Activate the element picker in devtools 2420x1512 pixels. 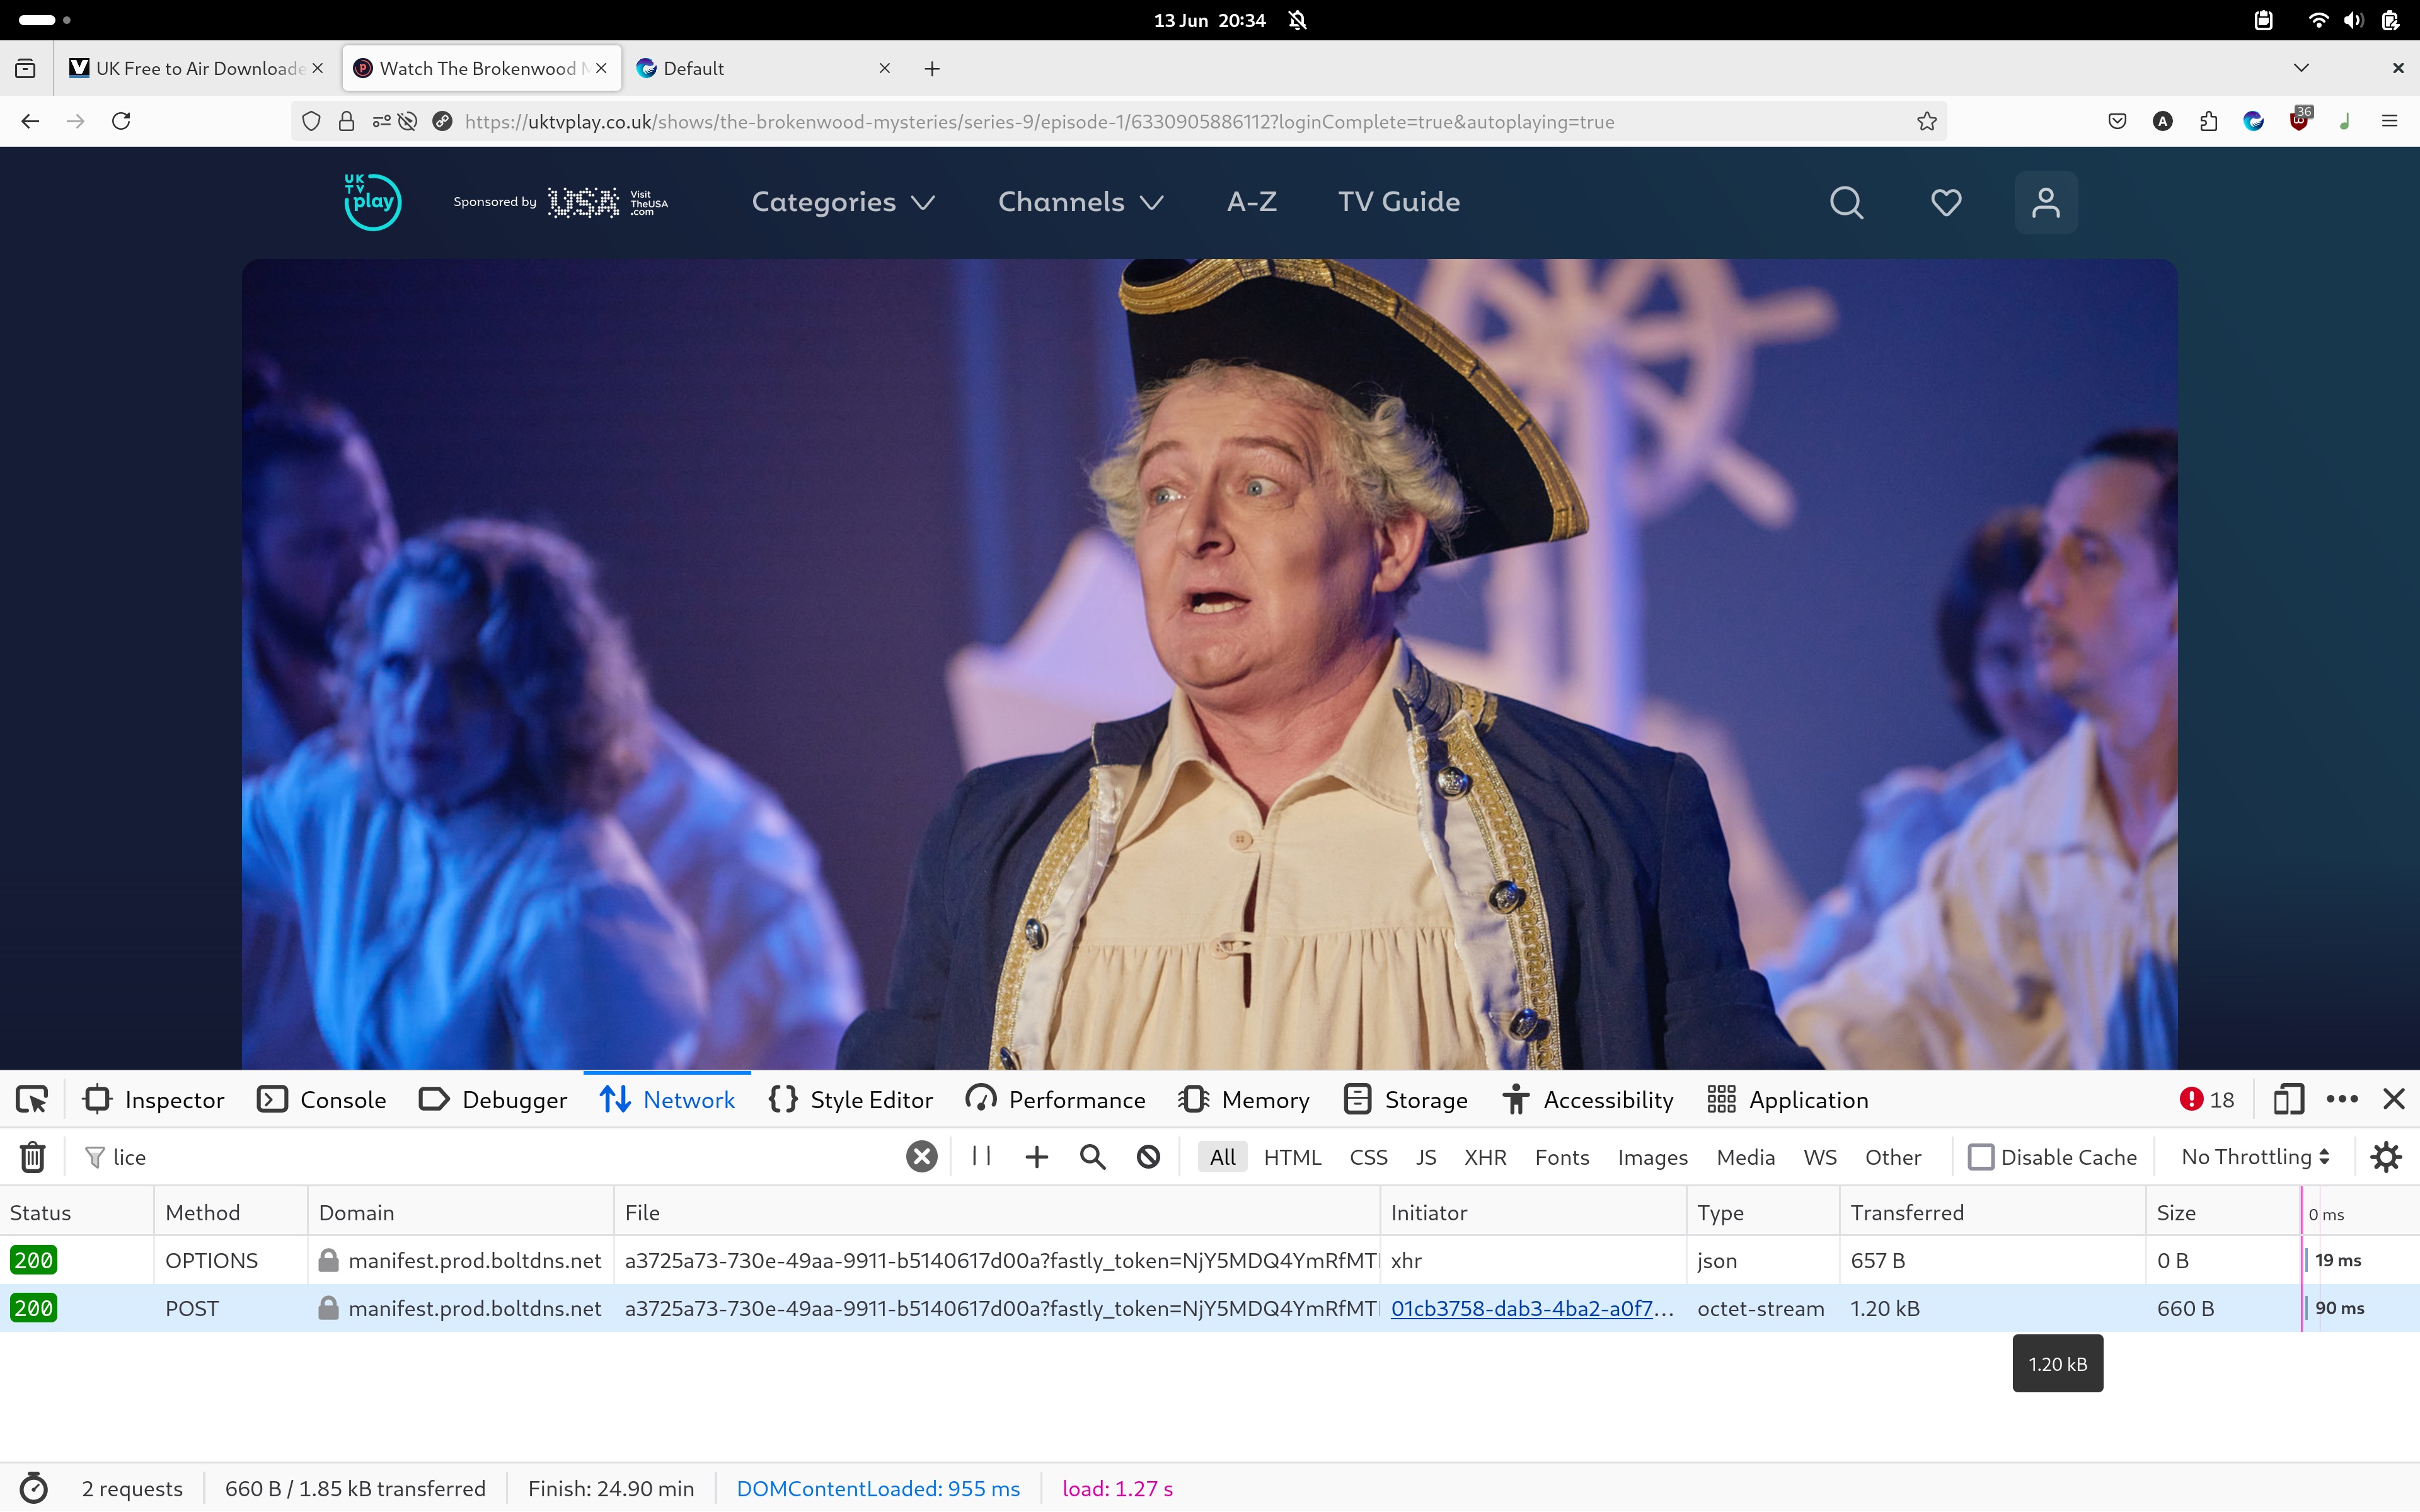point(31,1100)
